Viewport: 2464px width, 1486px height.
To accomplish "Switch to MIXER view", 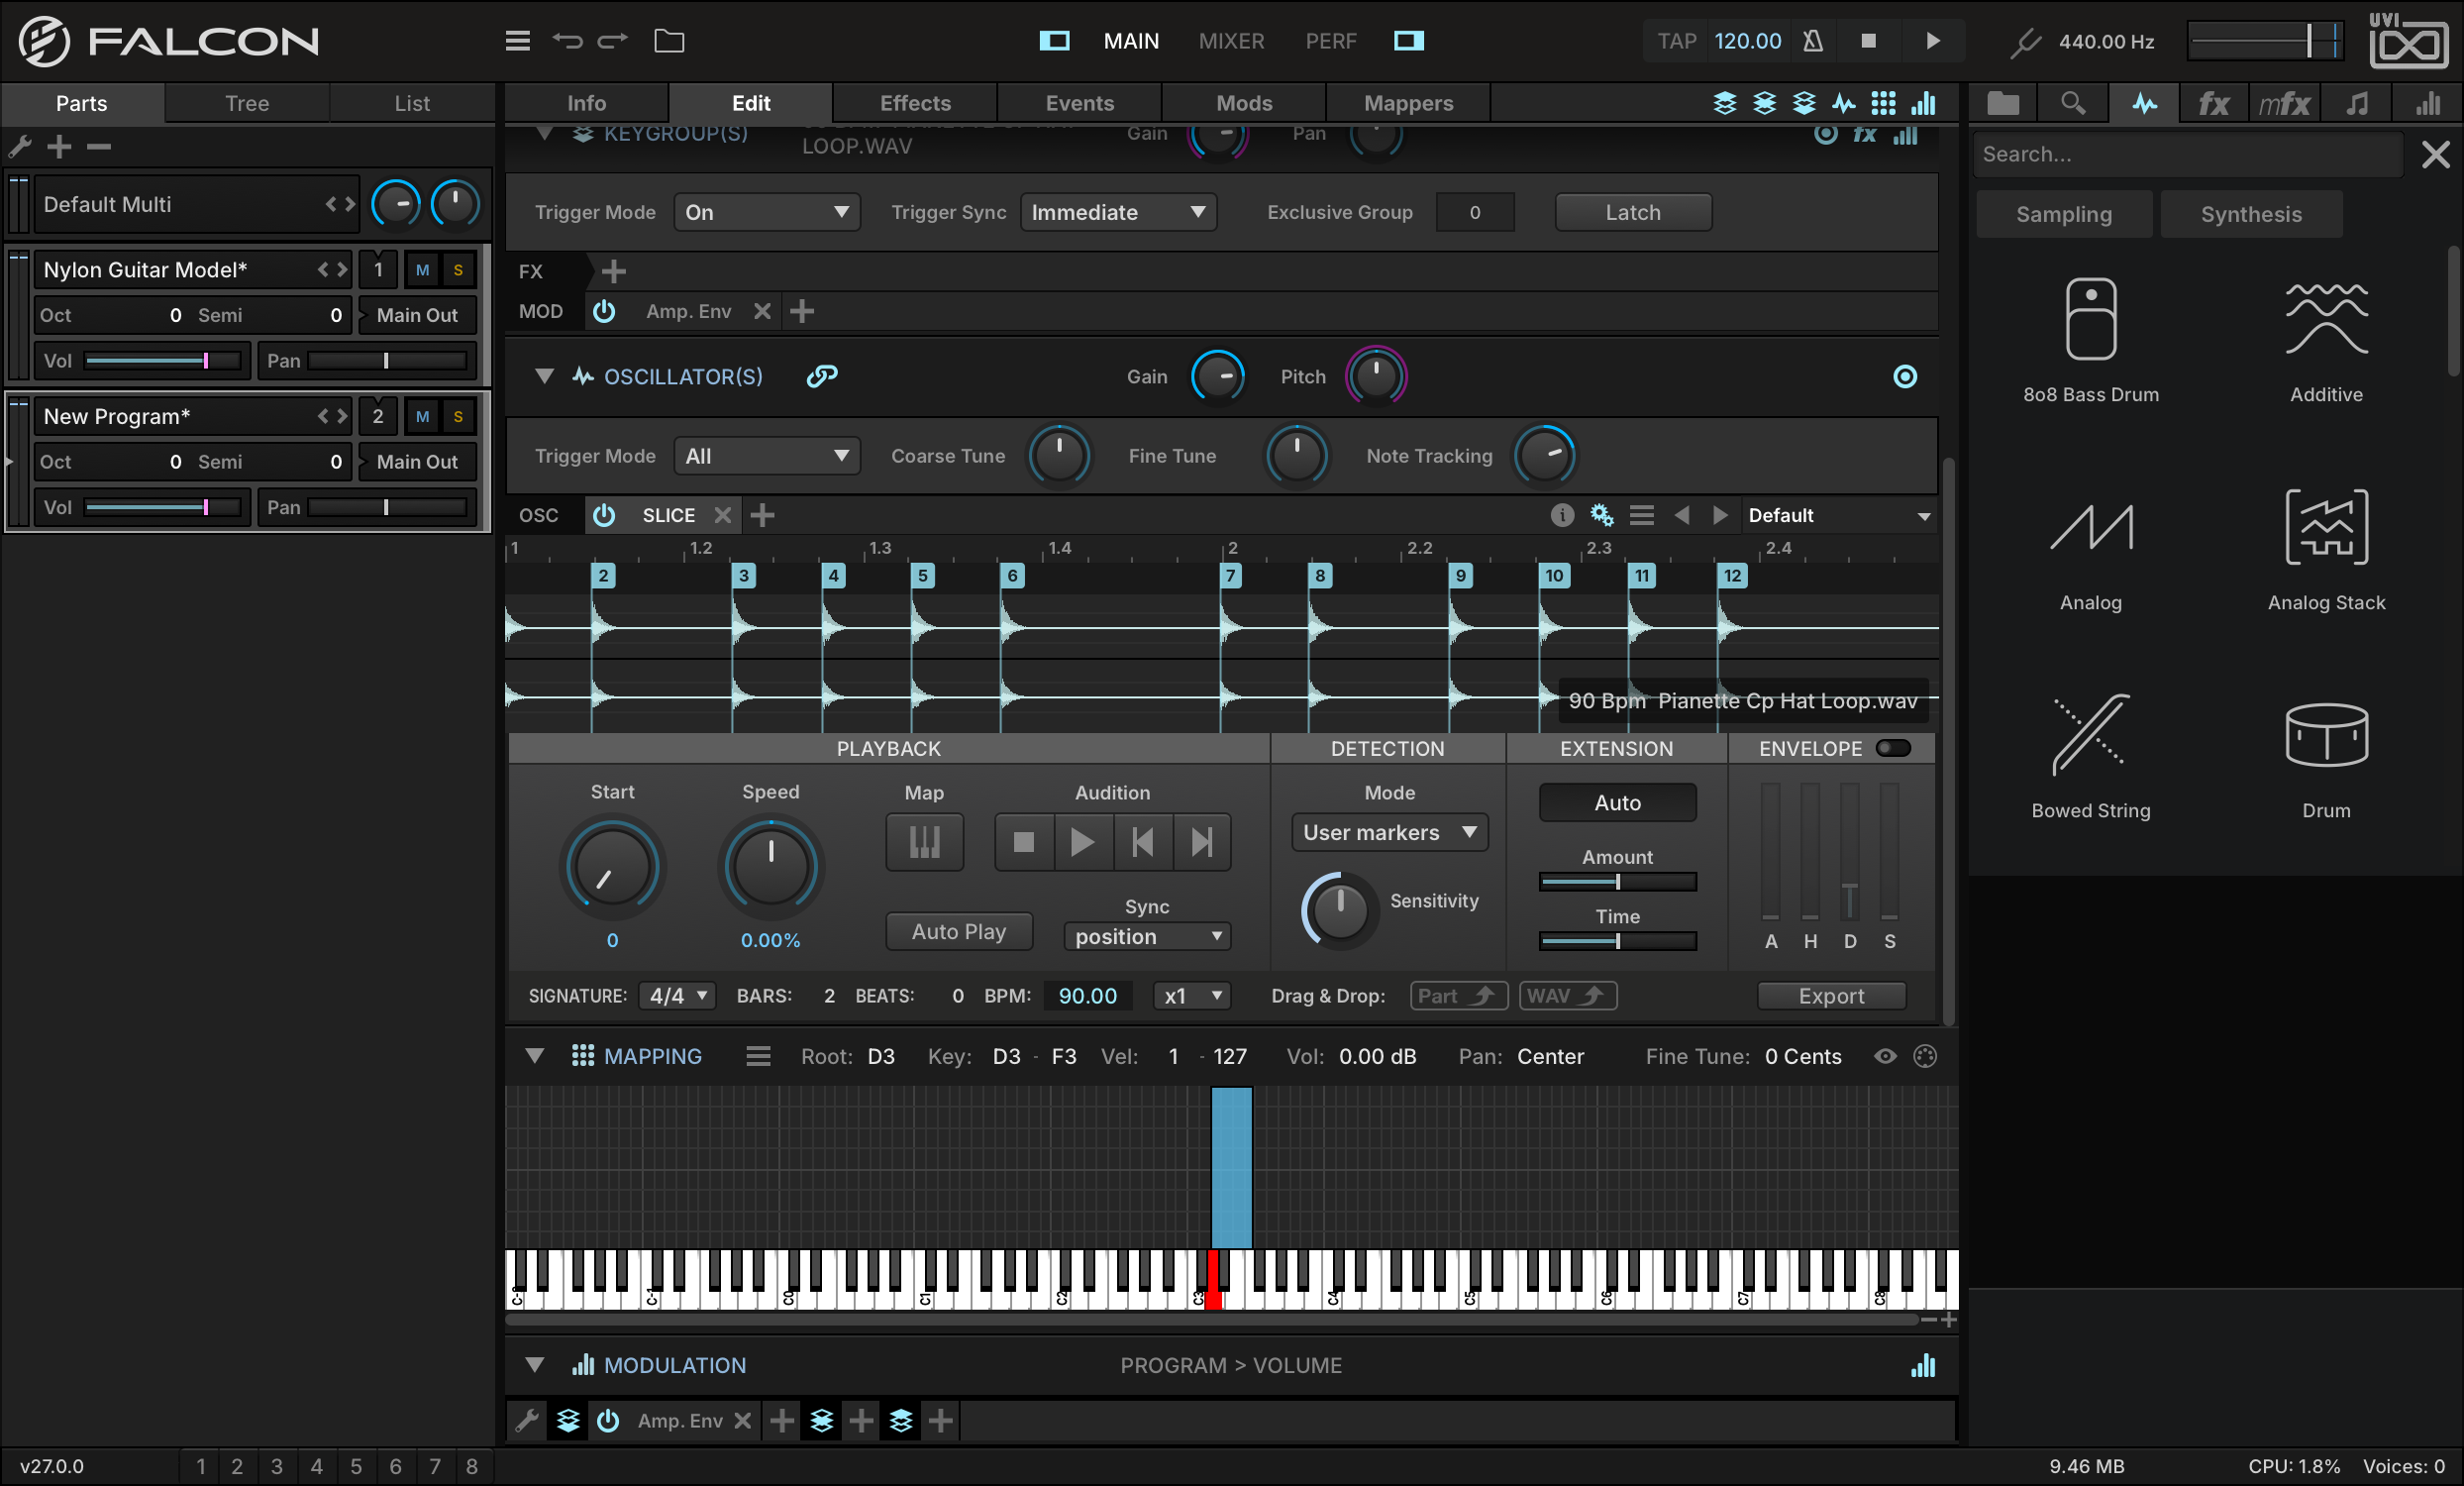I will coord(1231,41).
